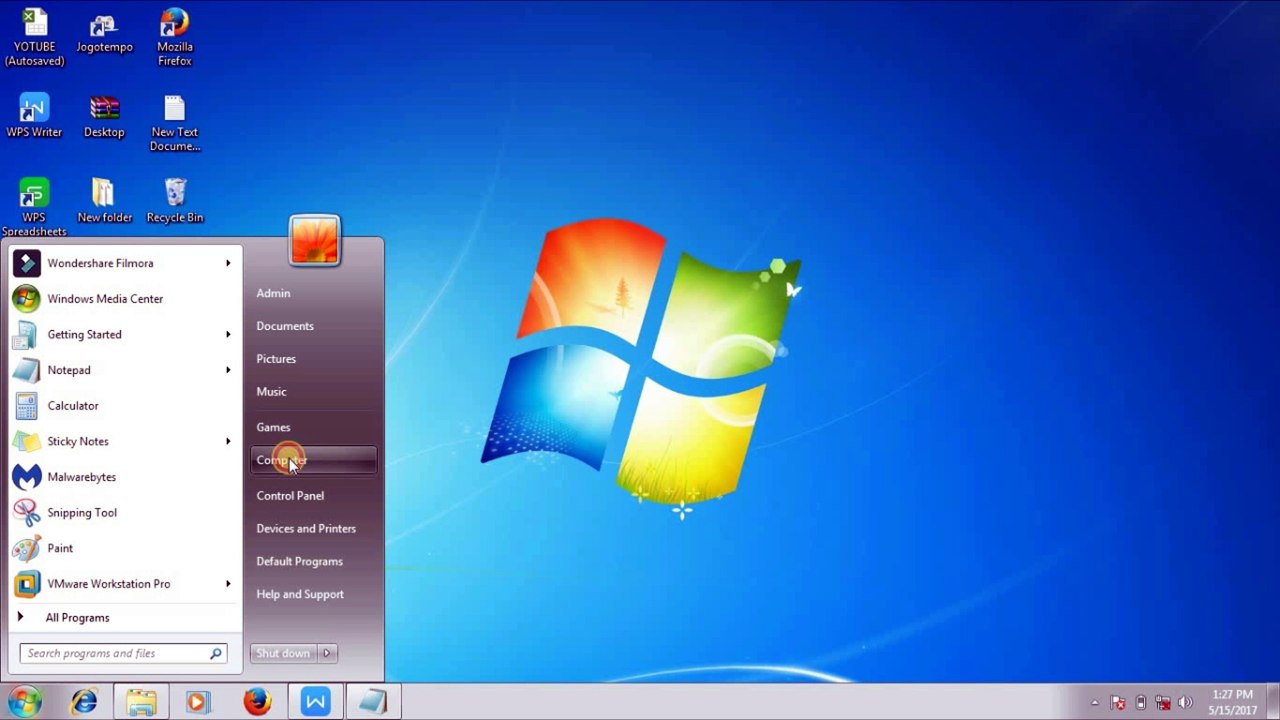
Task: Launch Windows Media Center icon
Action: (26, 299)
